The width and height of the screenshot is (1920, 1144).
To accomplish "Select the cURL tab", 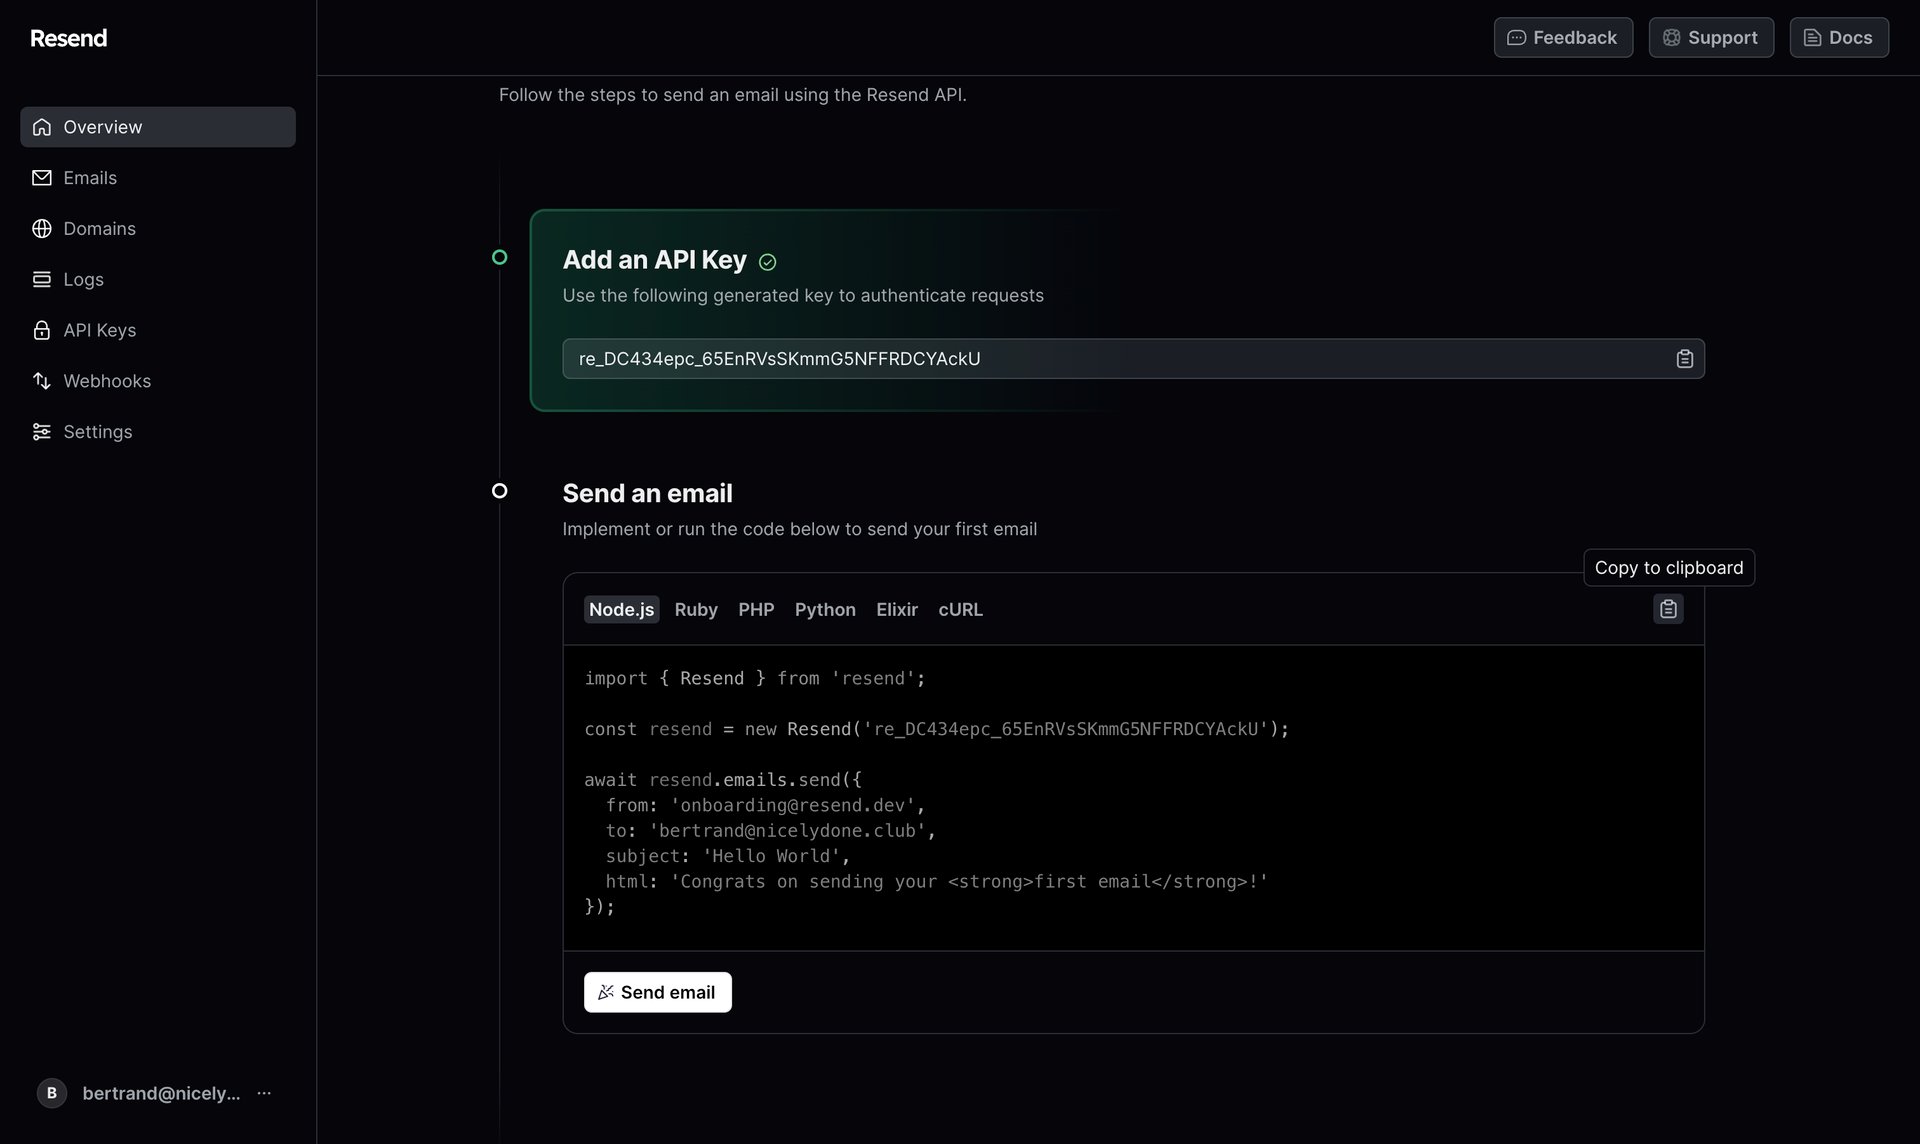I will pos(960,609).
